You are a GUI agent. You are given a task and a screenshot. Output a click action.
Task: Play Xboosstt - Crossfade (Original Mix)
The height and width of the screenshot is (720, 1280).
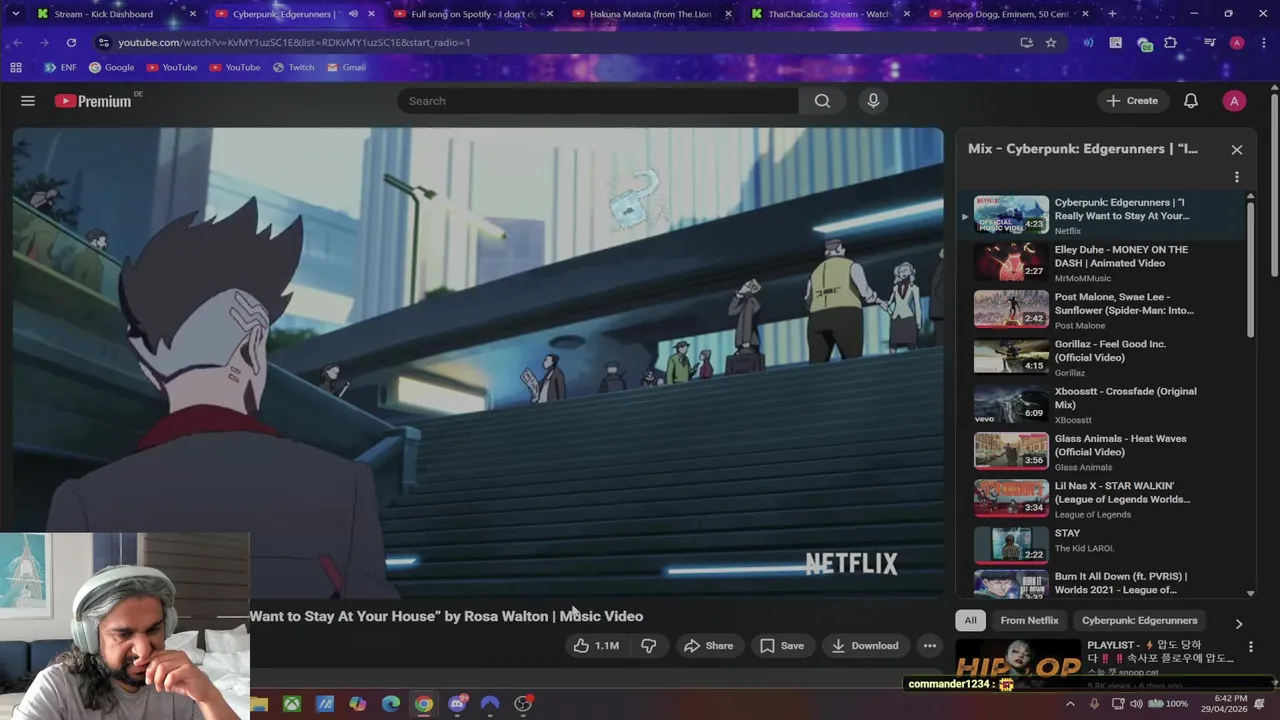[1100, 405]
